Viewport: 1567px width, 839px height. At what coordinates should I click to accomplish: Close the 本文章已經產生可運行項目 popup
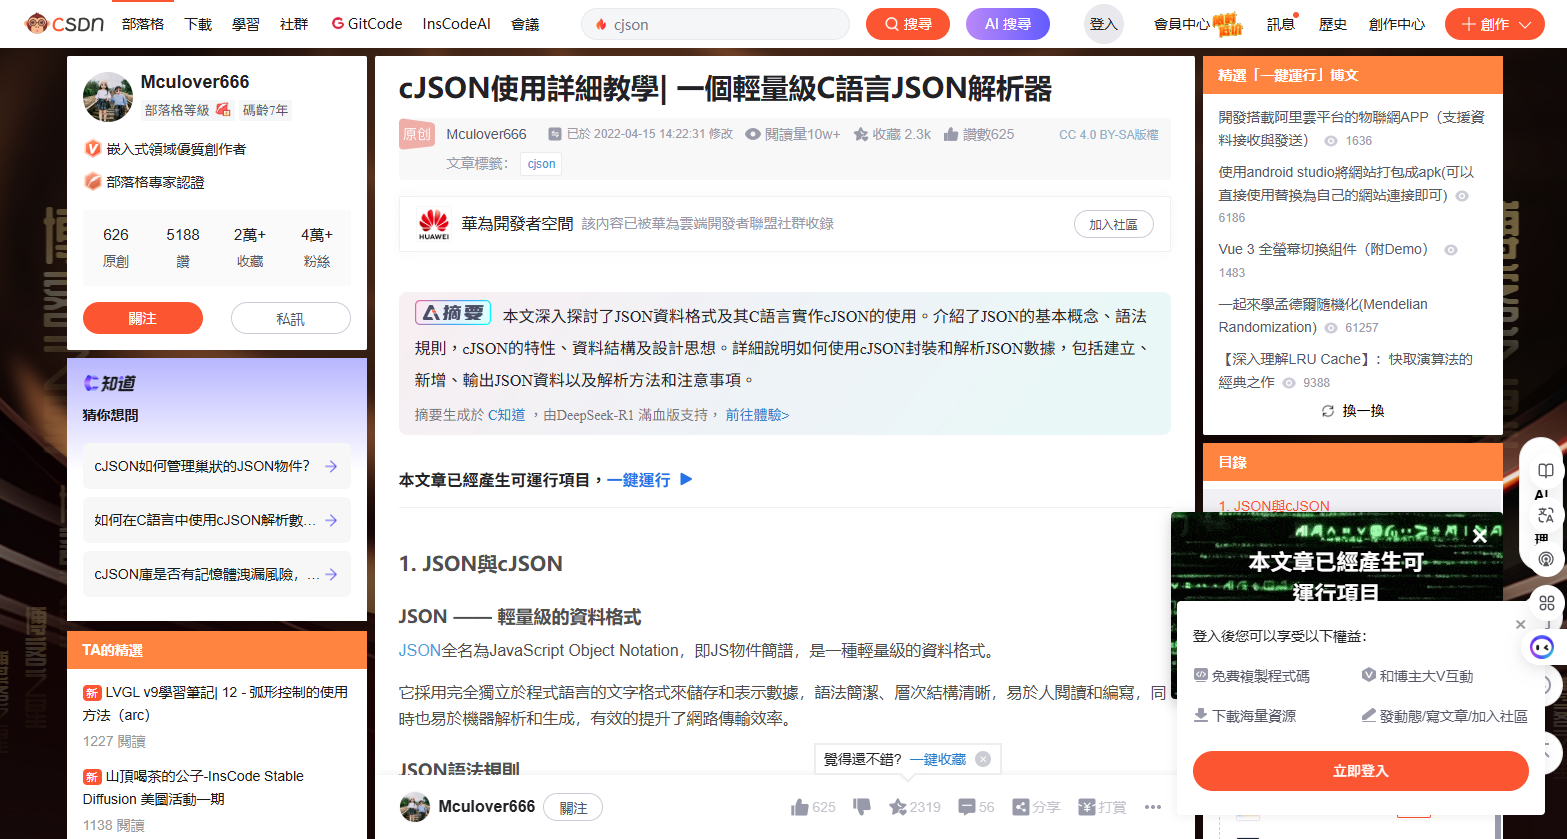[x=1480, y=536]
